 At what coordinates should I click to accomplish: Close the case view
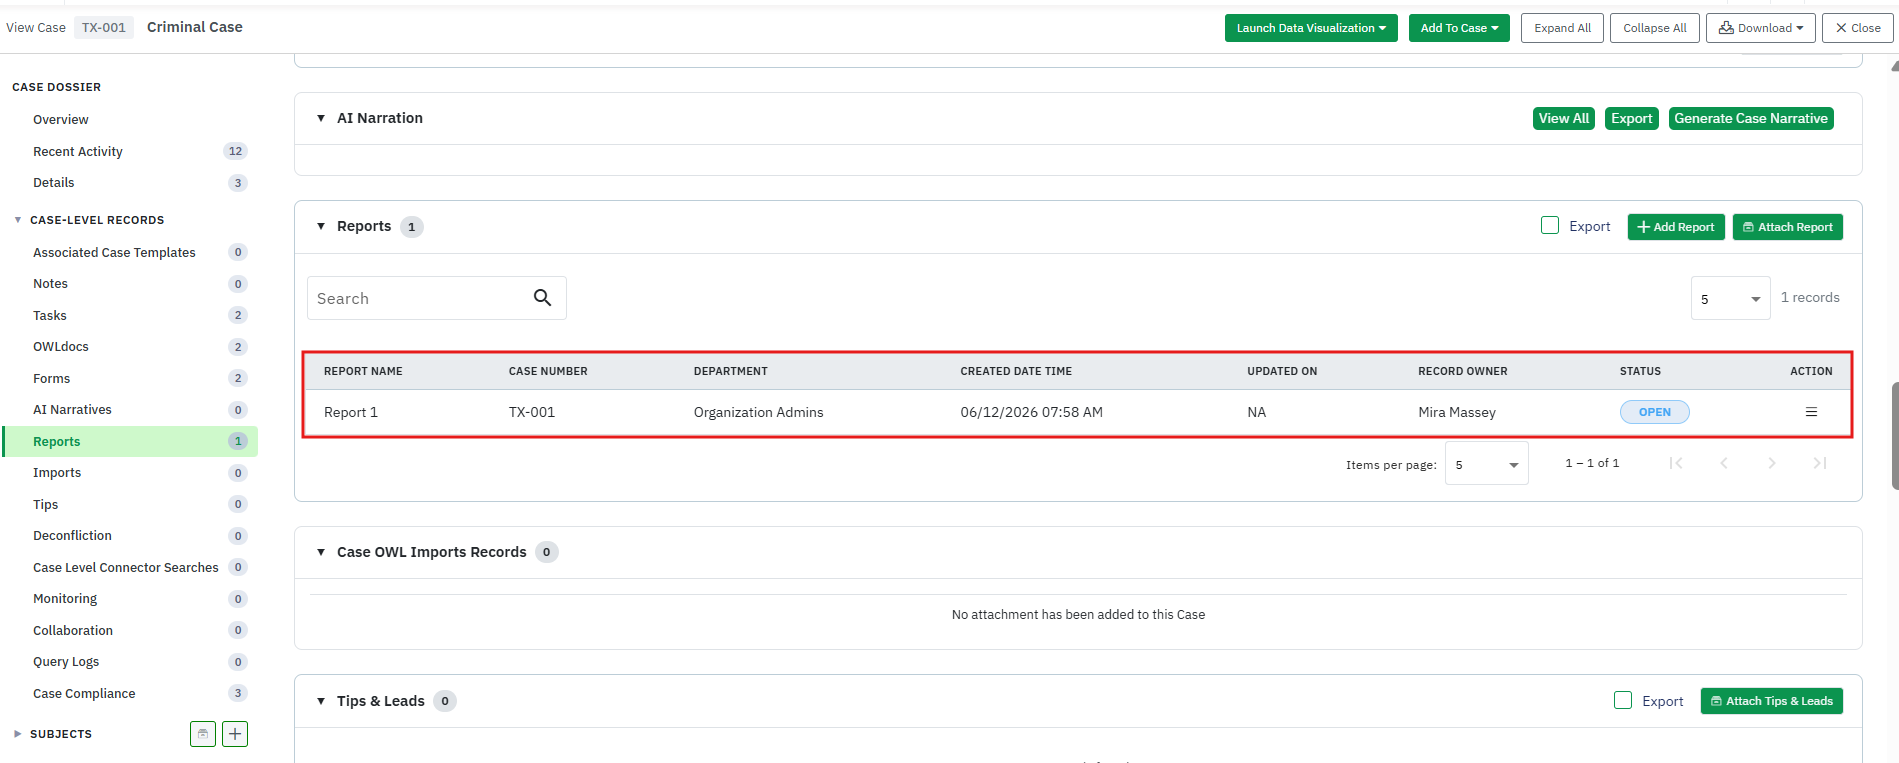click(x=1858, y=28)
